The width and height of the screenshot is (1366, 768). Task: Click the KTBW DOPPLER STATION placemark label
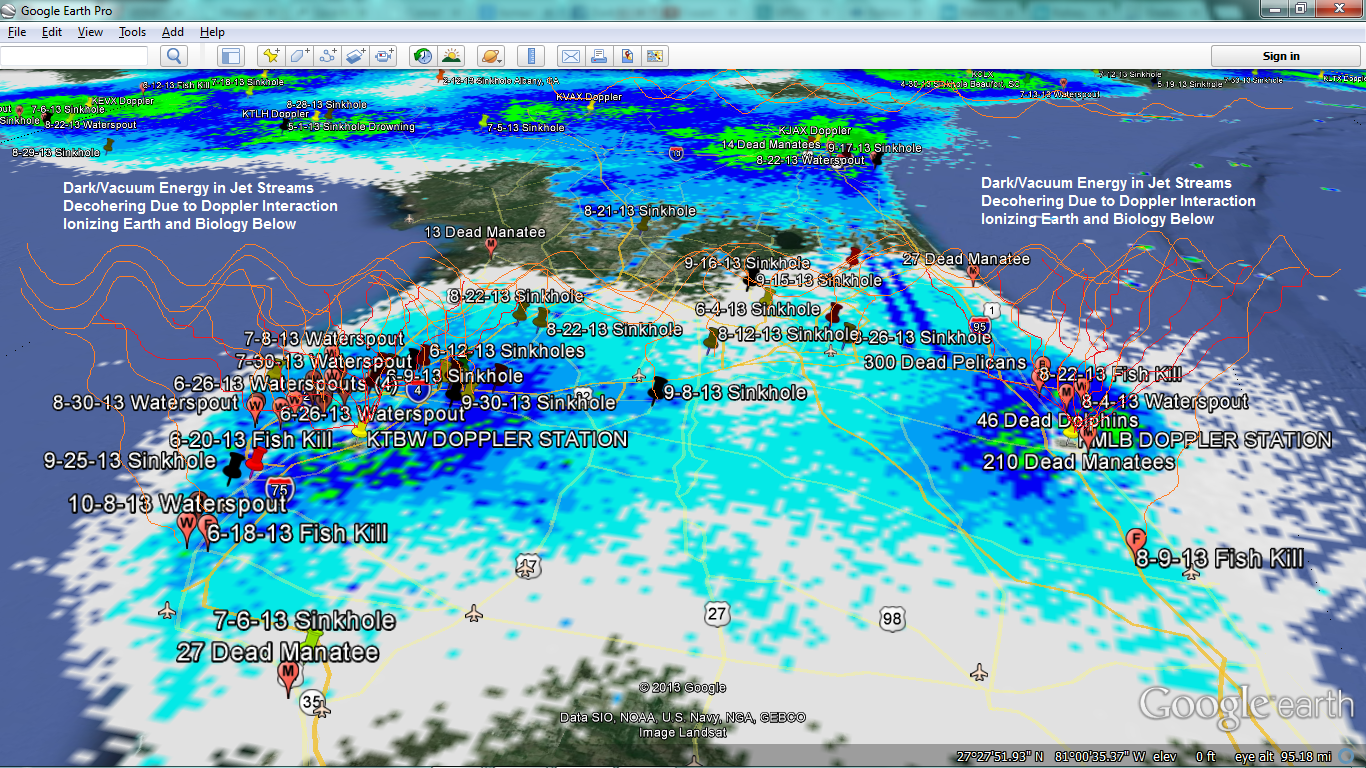(x=497, y=439)
